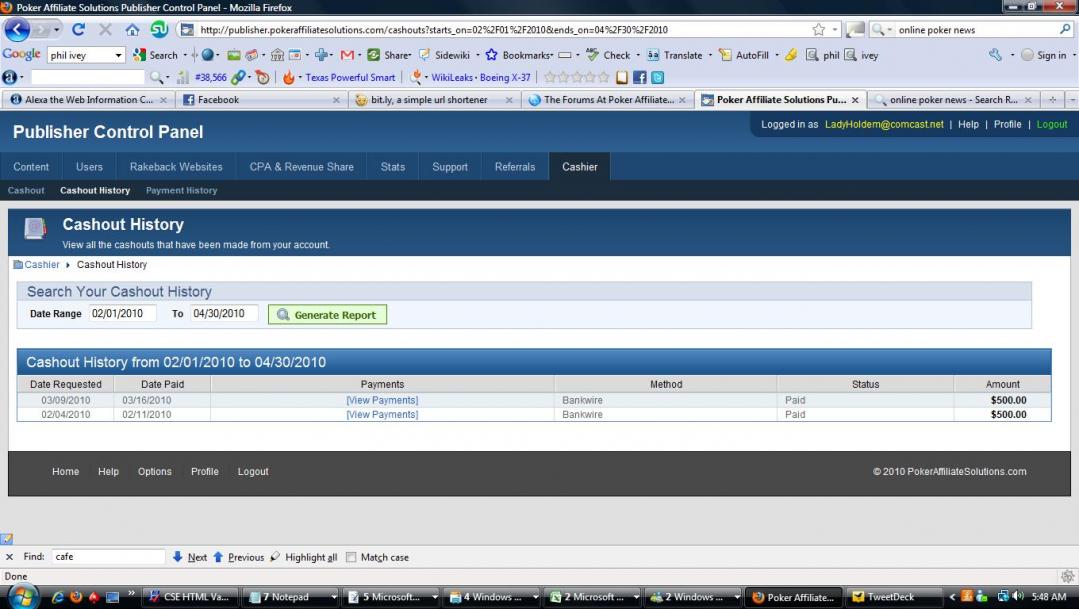Click the Gmail icon in Google toolbar

(347, 55)
